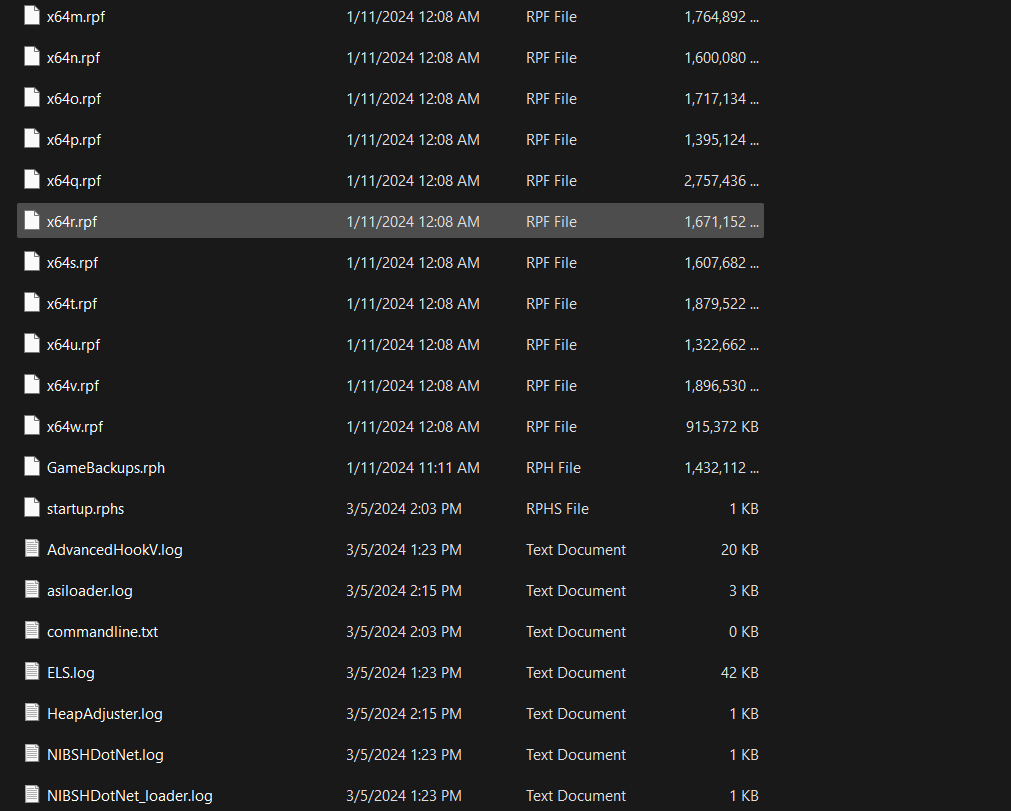Select the x64s.rpf file name

73,263
